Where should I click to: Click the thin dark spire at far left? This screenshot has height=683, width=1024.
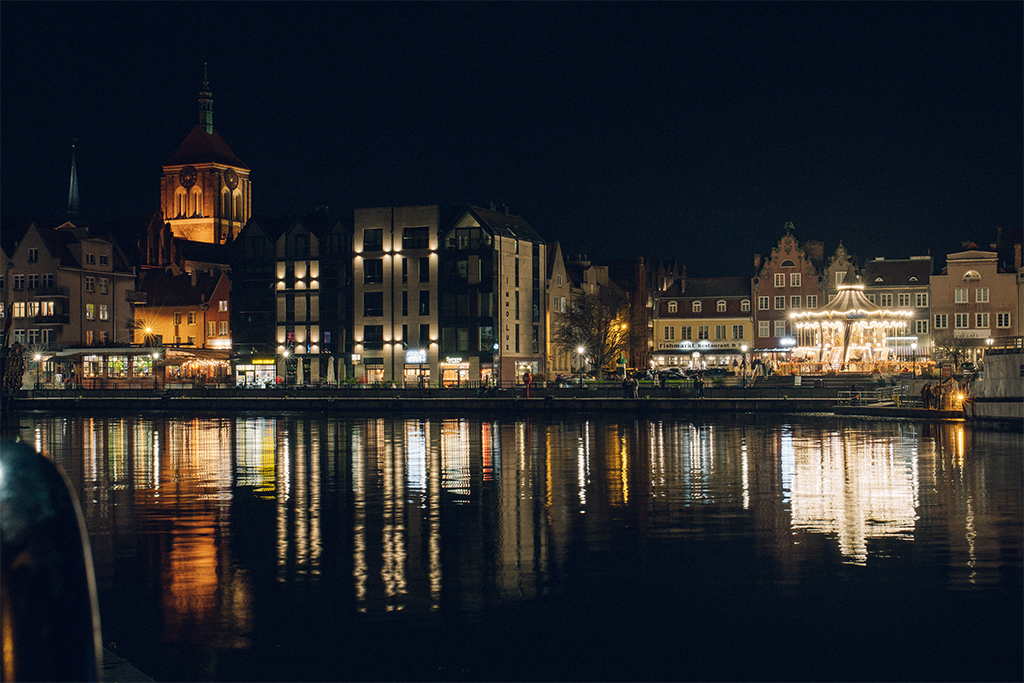(x=73, y=185)
